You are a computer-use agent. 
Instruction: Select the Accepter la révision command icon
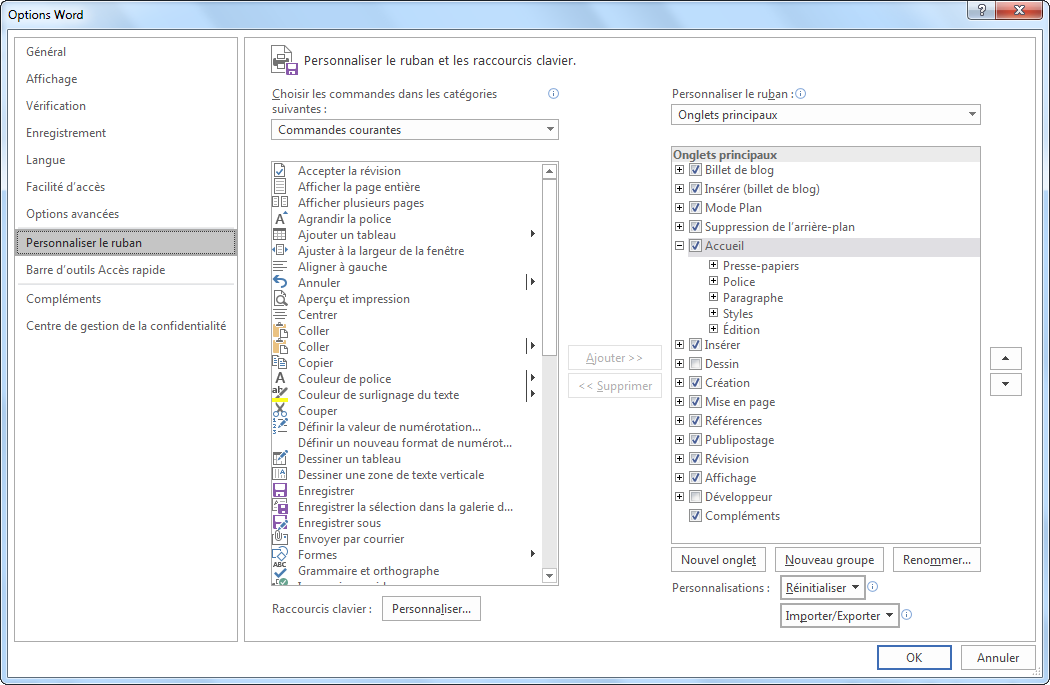(x=280, y=171)
